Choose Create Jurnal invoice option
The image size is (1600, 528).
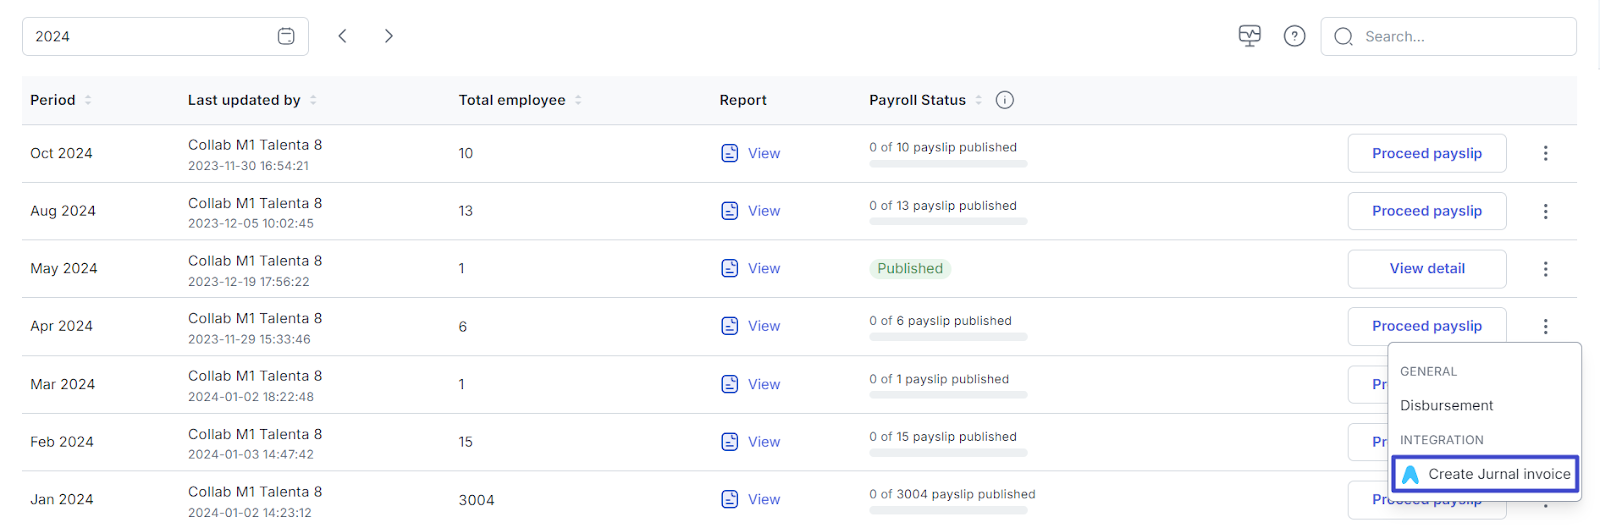(1486, 474)
